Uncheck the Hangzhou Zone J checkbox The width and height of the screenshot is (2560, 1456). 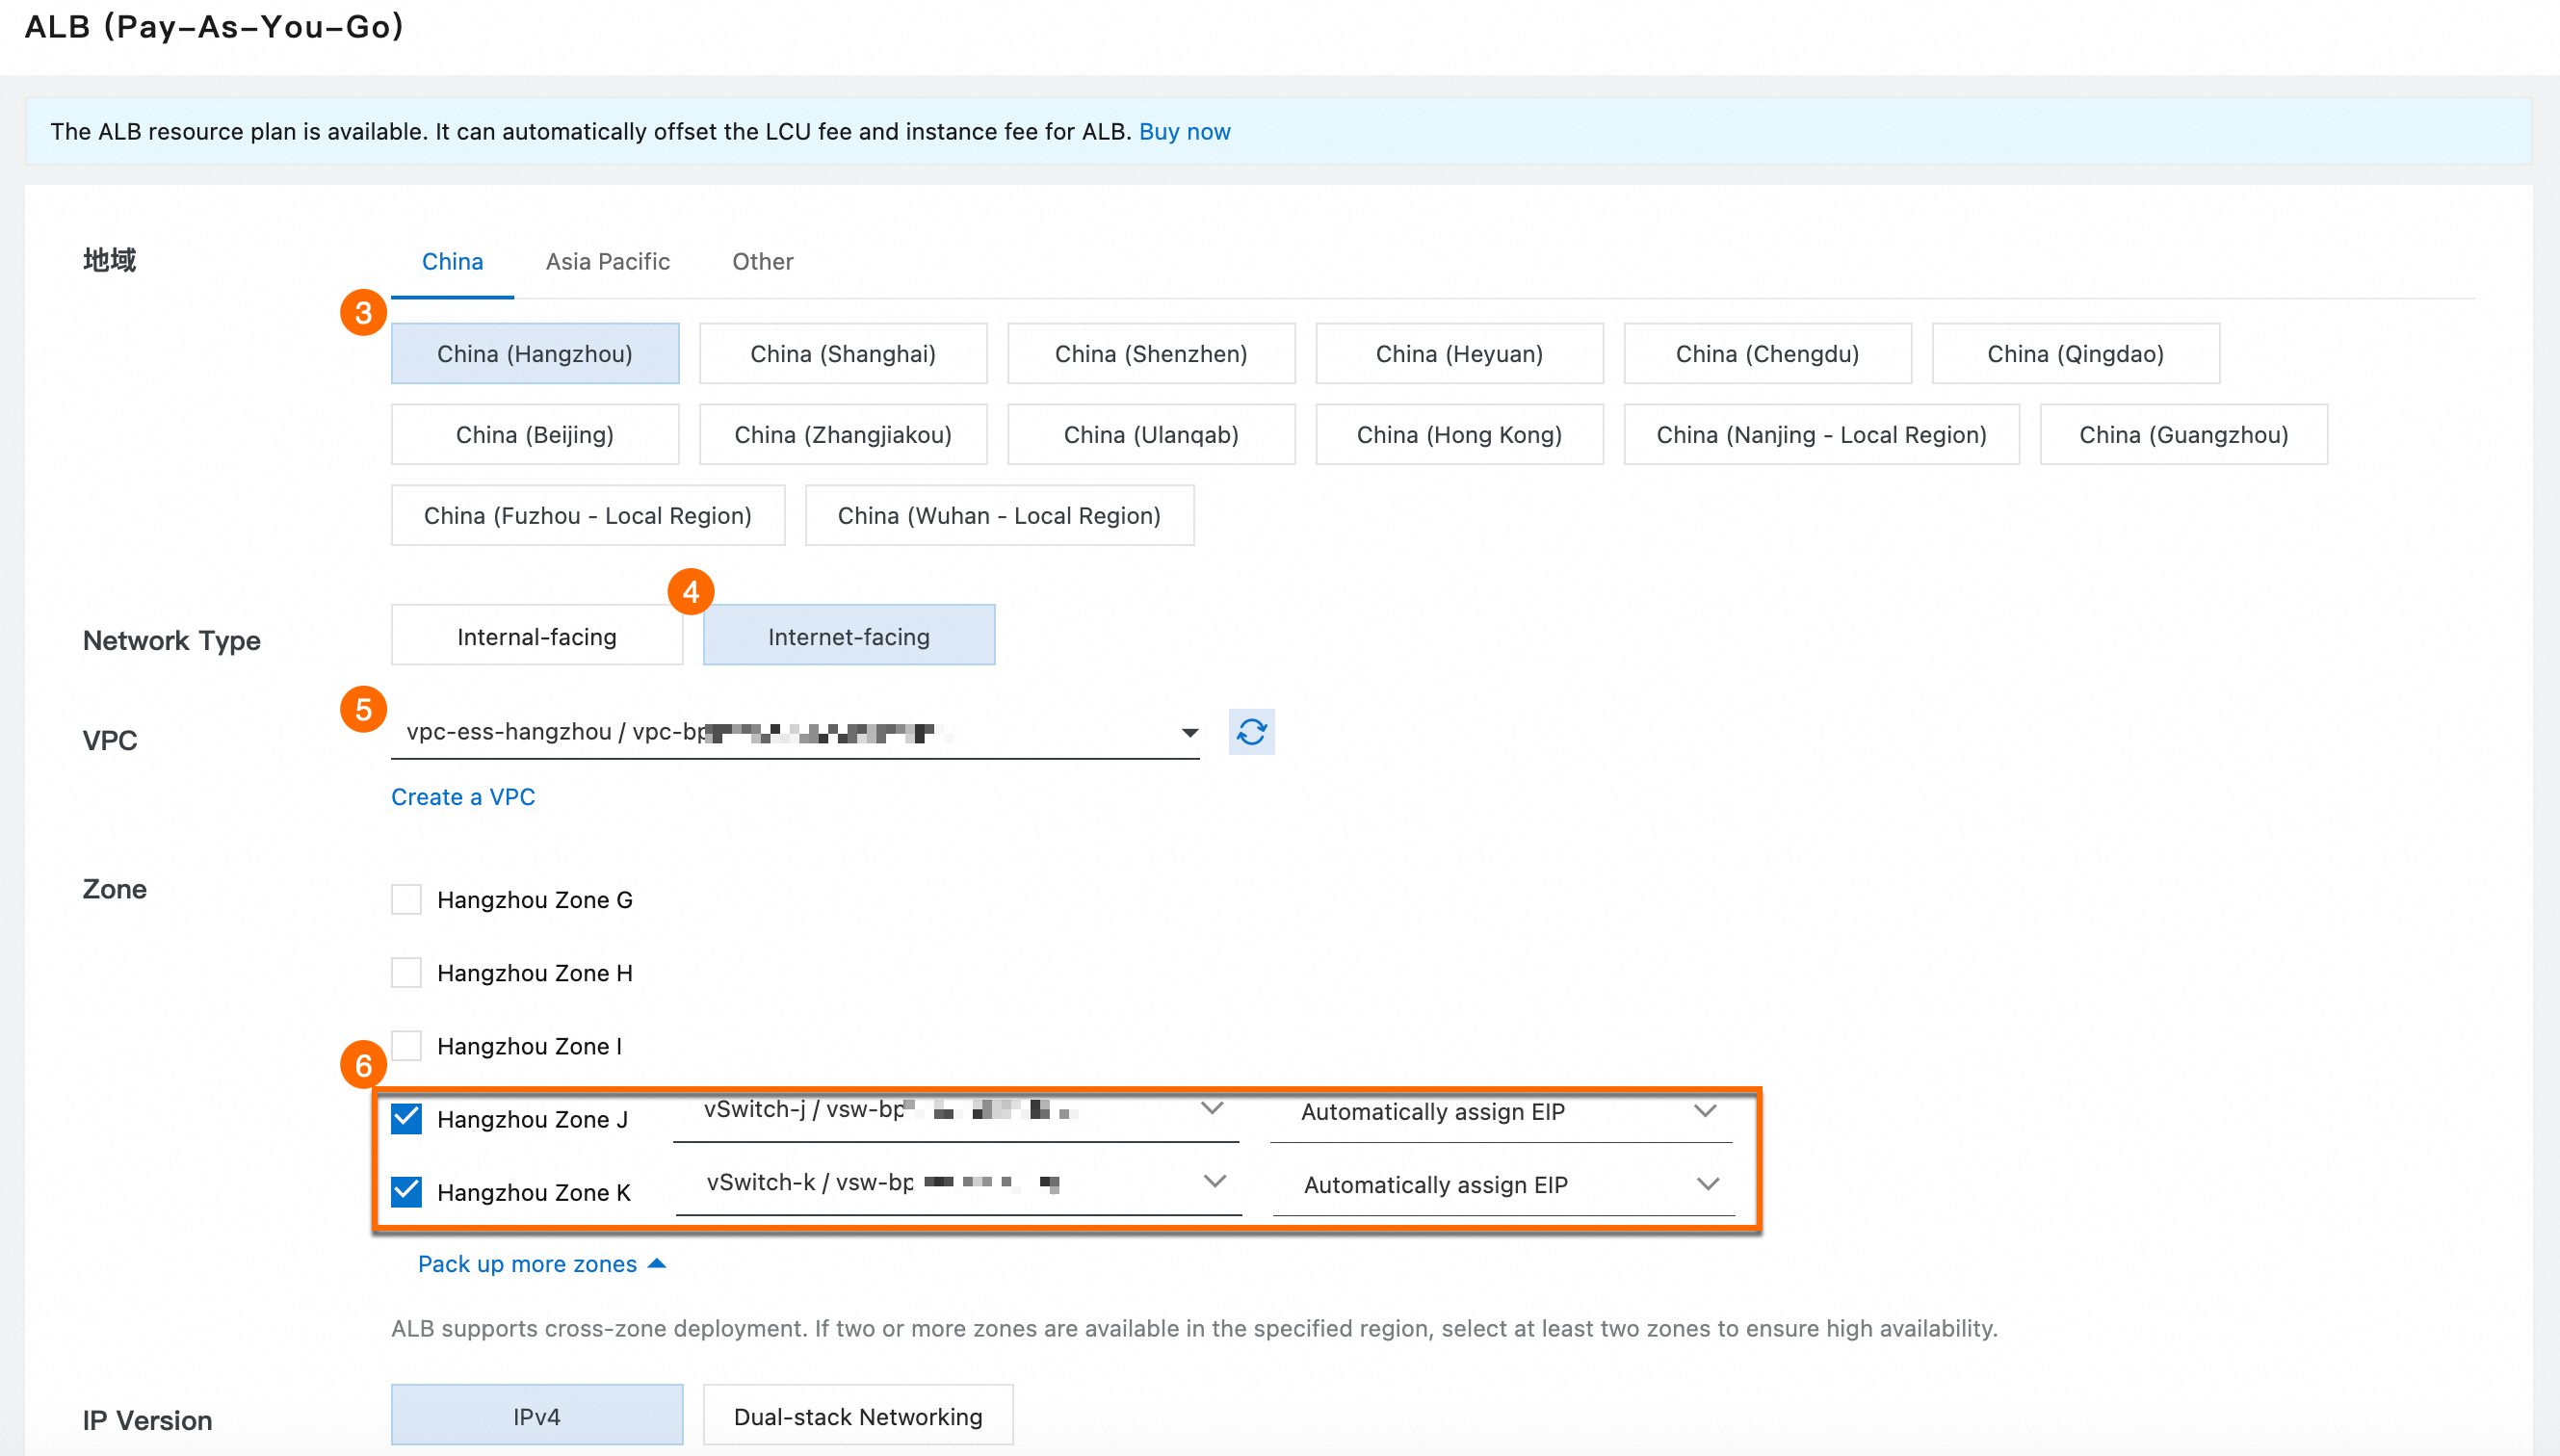click(x=406, y=1118)
